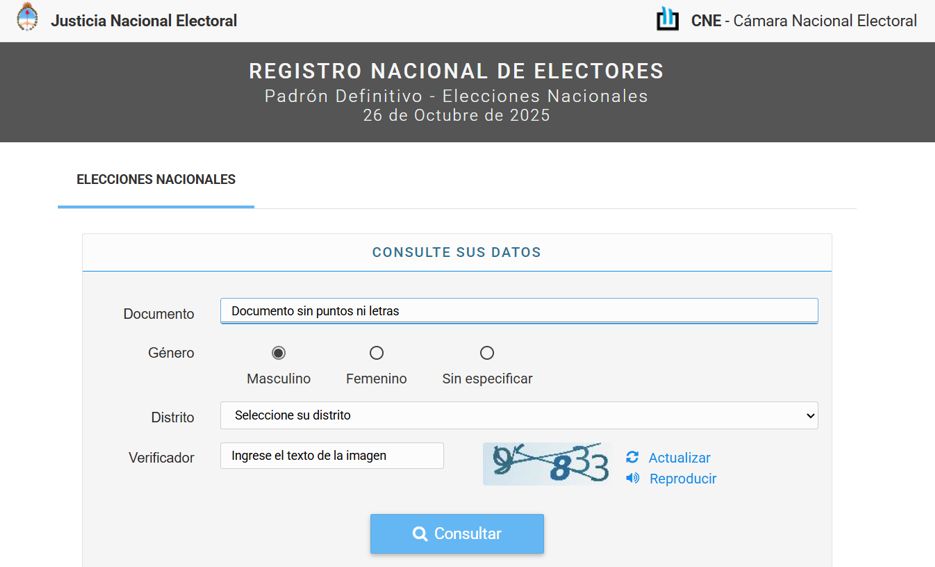Click the Actualizar captcha link
Screen dimensions: 935x567
click(x=679, y=458)
